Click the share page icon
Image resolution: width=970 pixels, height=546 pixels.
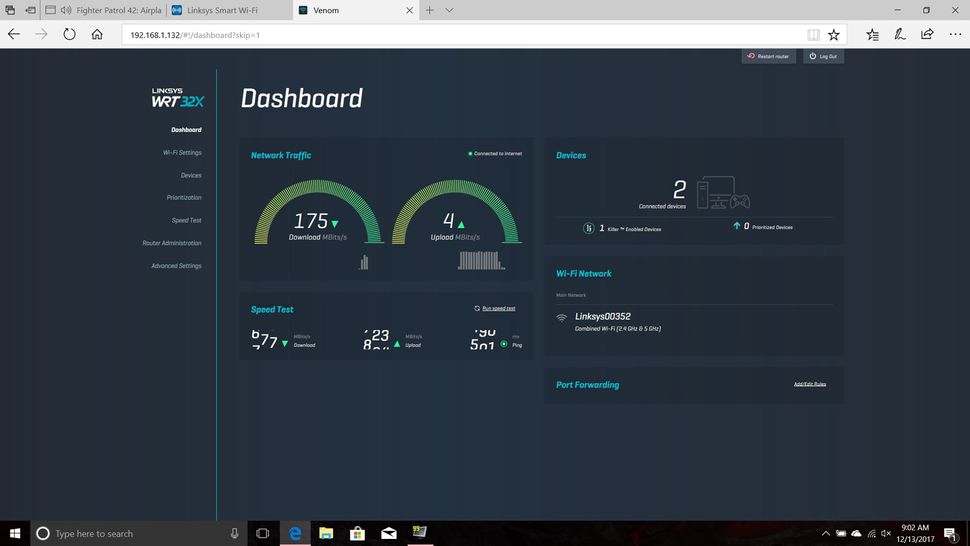tap(927, 35)
